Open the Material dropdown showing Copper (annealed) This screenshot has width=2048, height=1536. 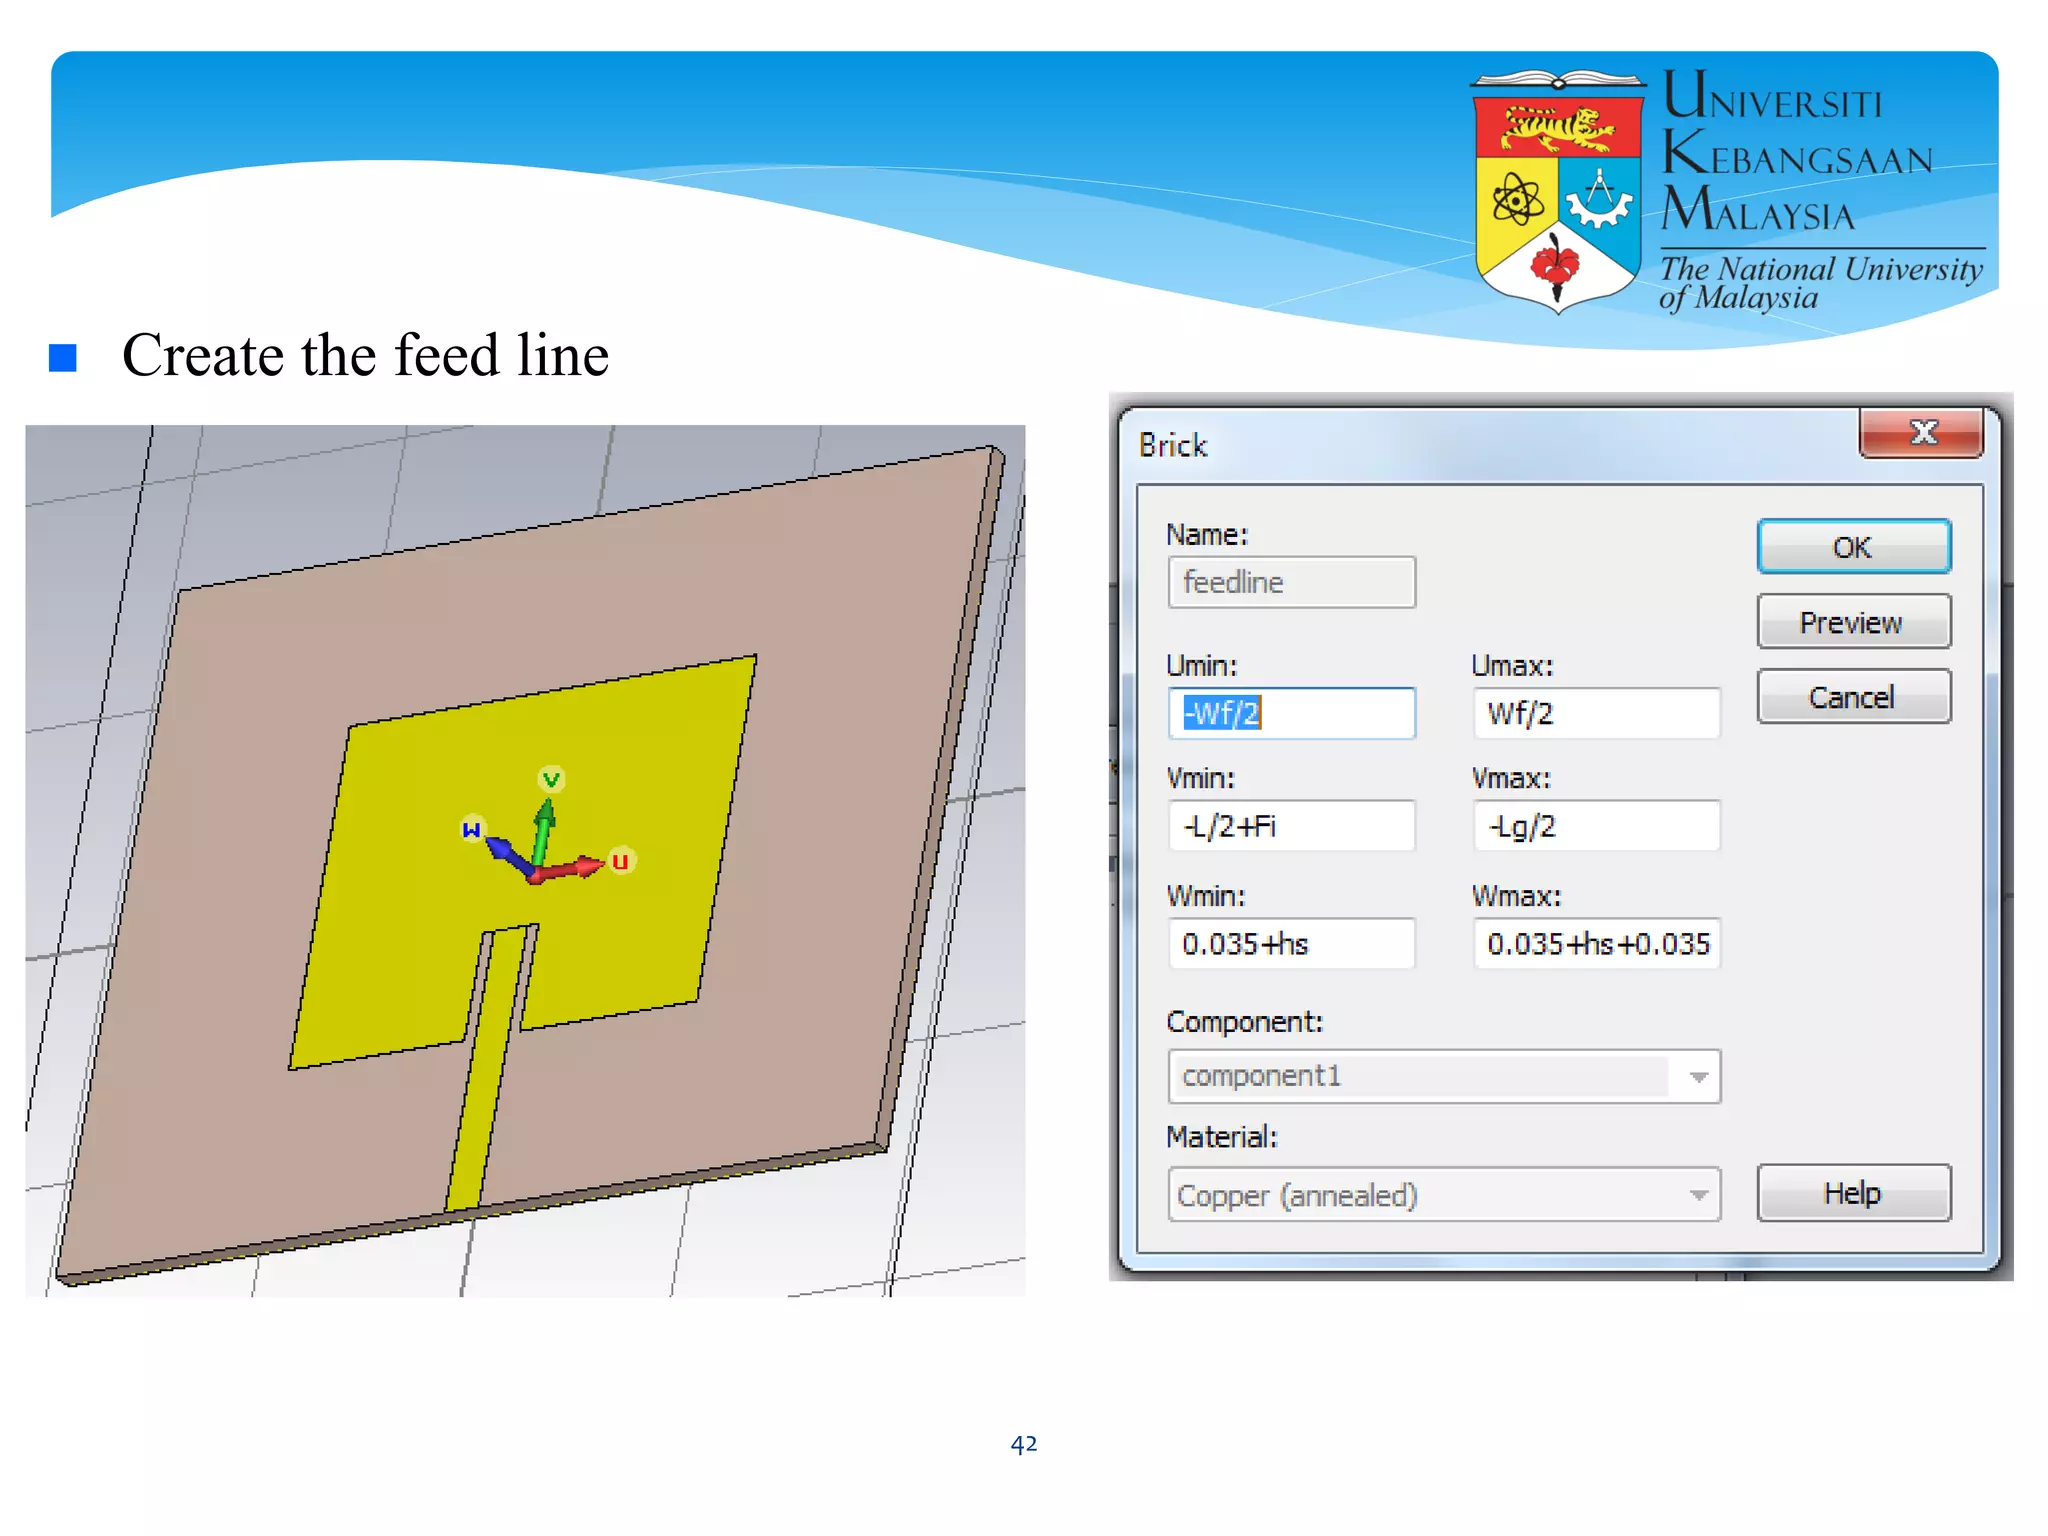[1444, 1195]
